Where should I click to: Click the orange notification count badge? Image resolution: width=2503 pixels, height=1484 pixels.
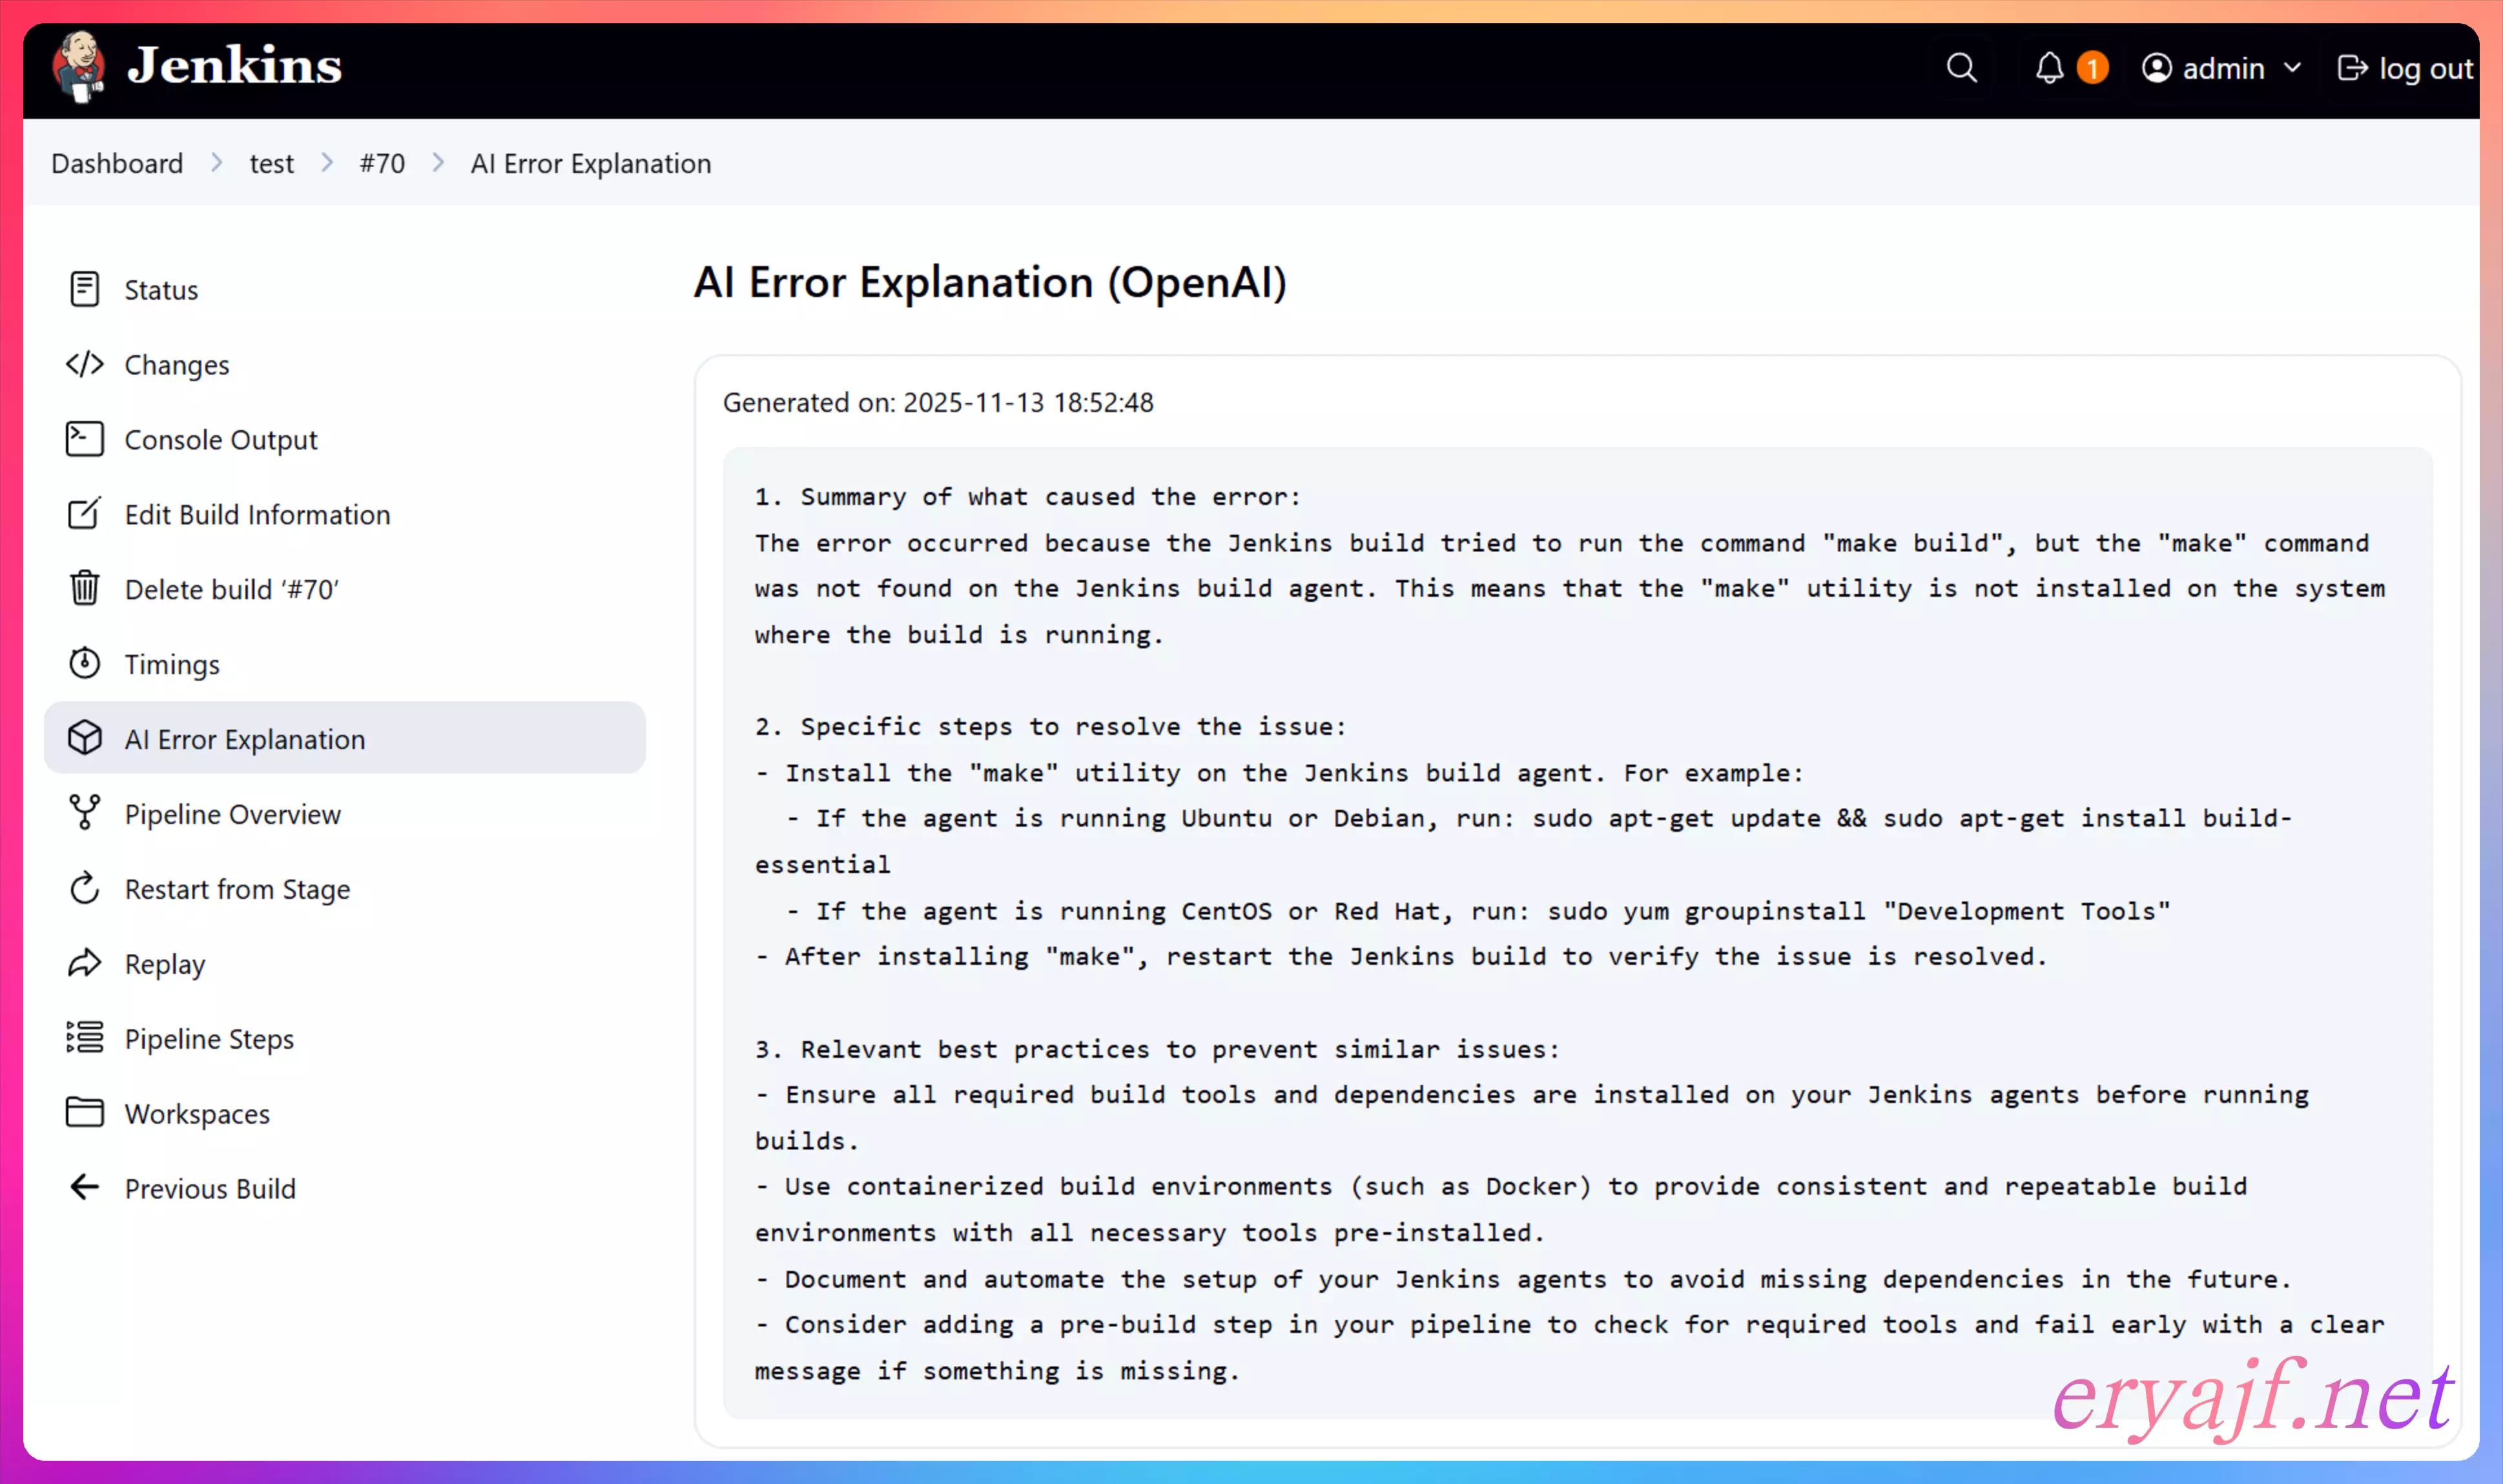point(2092,68)
